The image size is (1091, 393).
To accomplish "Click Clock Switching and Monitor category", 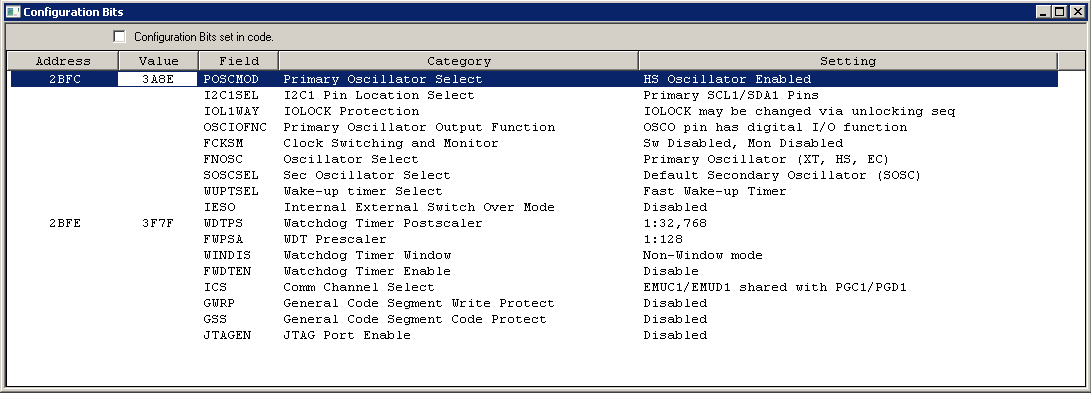I will [390, 143].
